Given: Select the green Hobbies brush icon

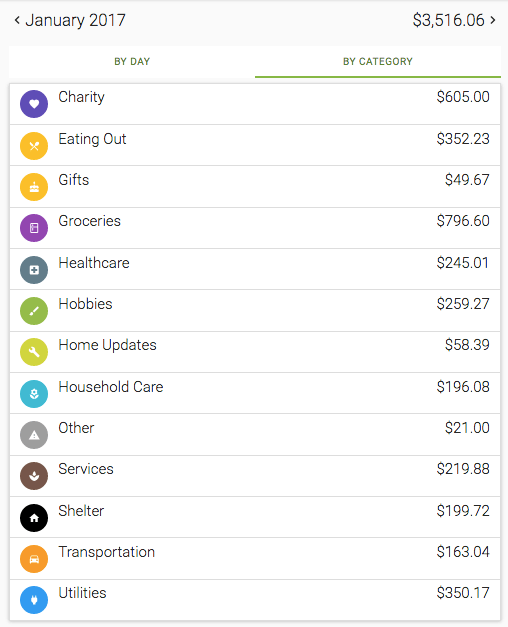Looking at the screenshot, I should point(34,311).
